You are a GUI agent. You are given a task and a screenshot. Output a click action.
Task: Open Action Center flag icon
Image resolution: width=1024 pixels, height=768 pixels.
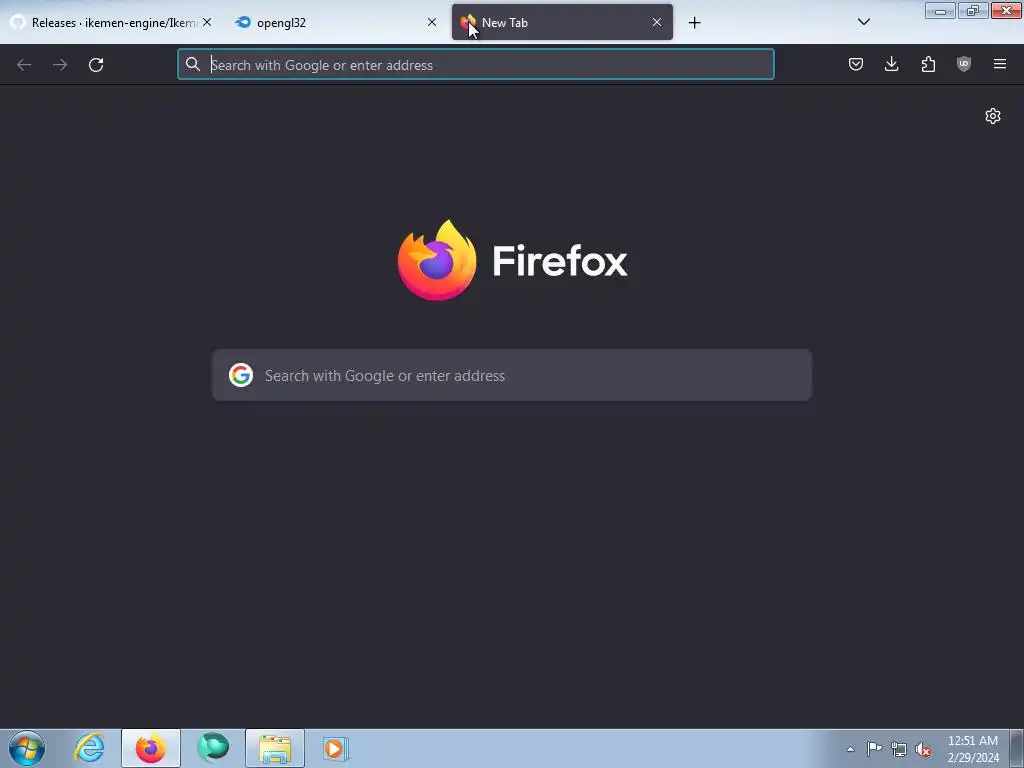click(x=874, y=749)
